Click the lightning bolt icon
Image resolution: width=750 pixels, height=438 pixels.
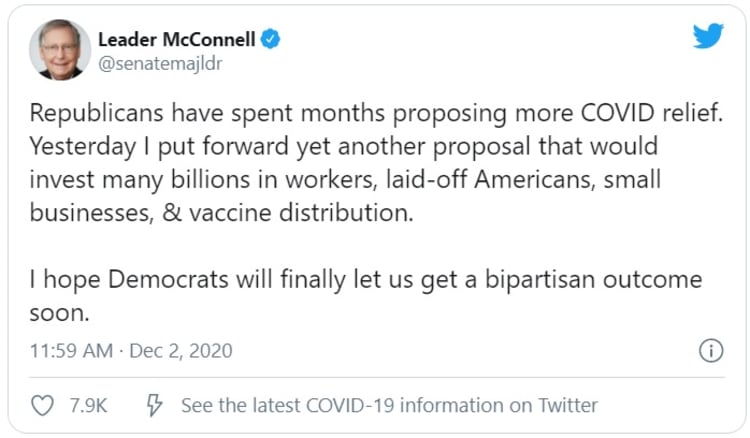(154, 405)
